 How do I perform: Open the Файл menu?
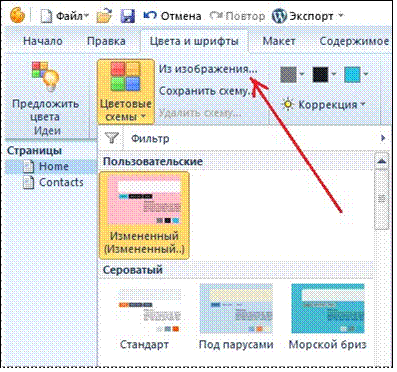65,16
